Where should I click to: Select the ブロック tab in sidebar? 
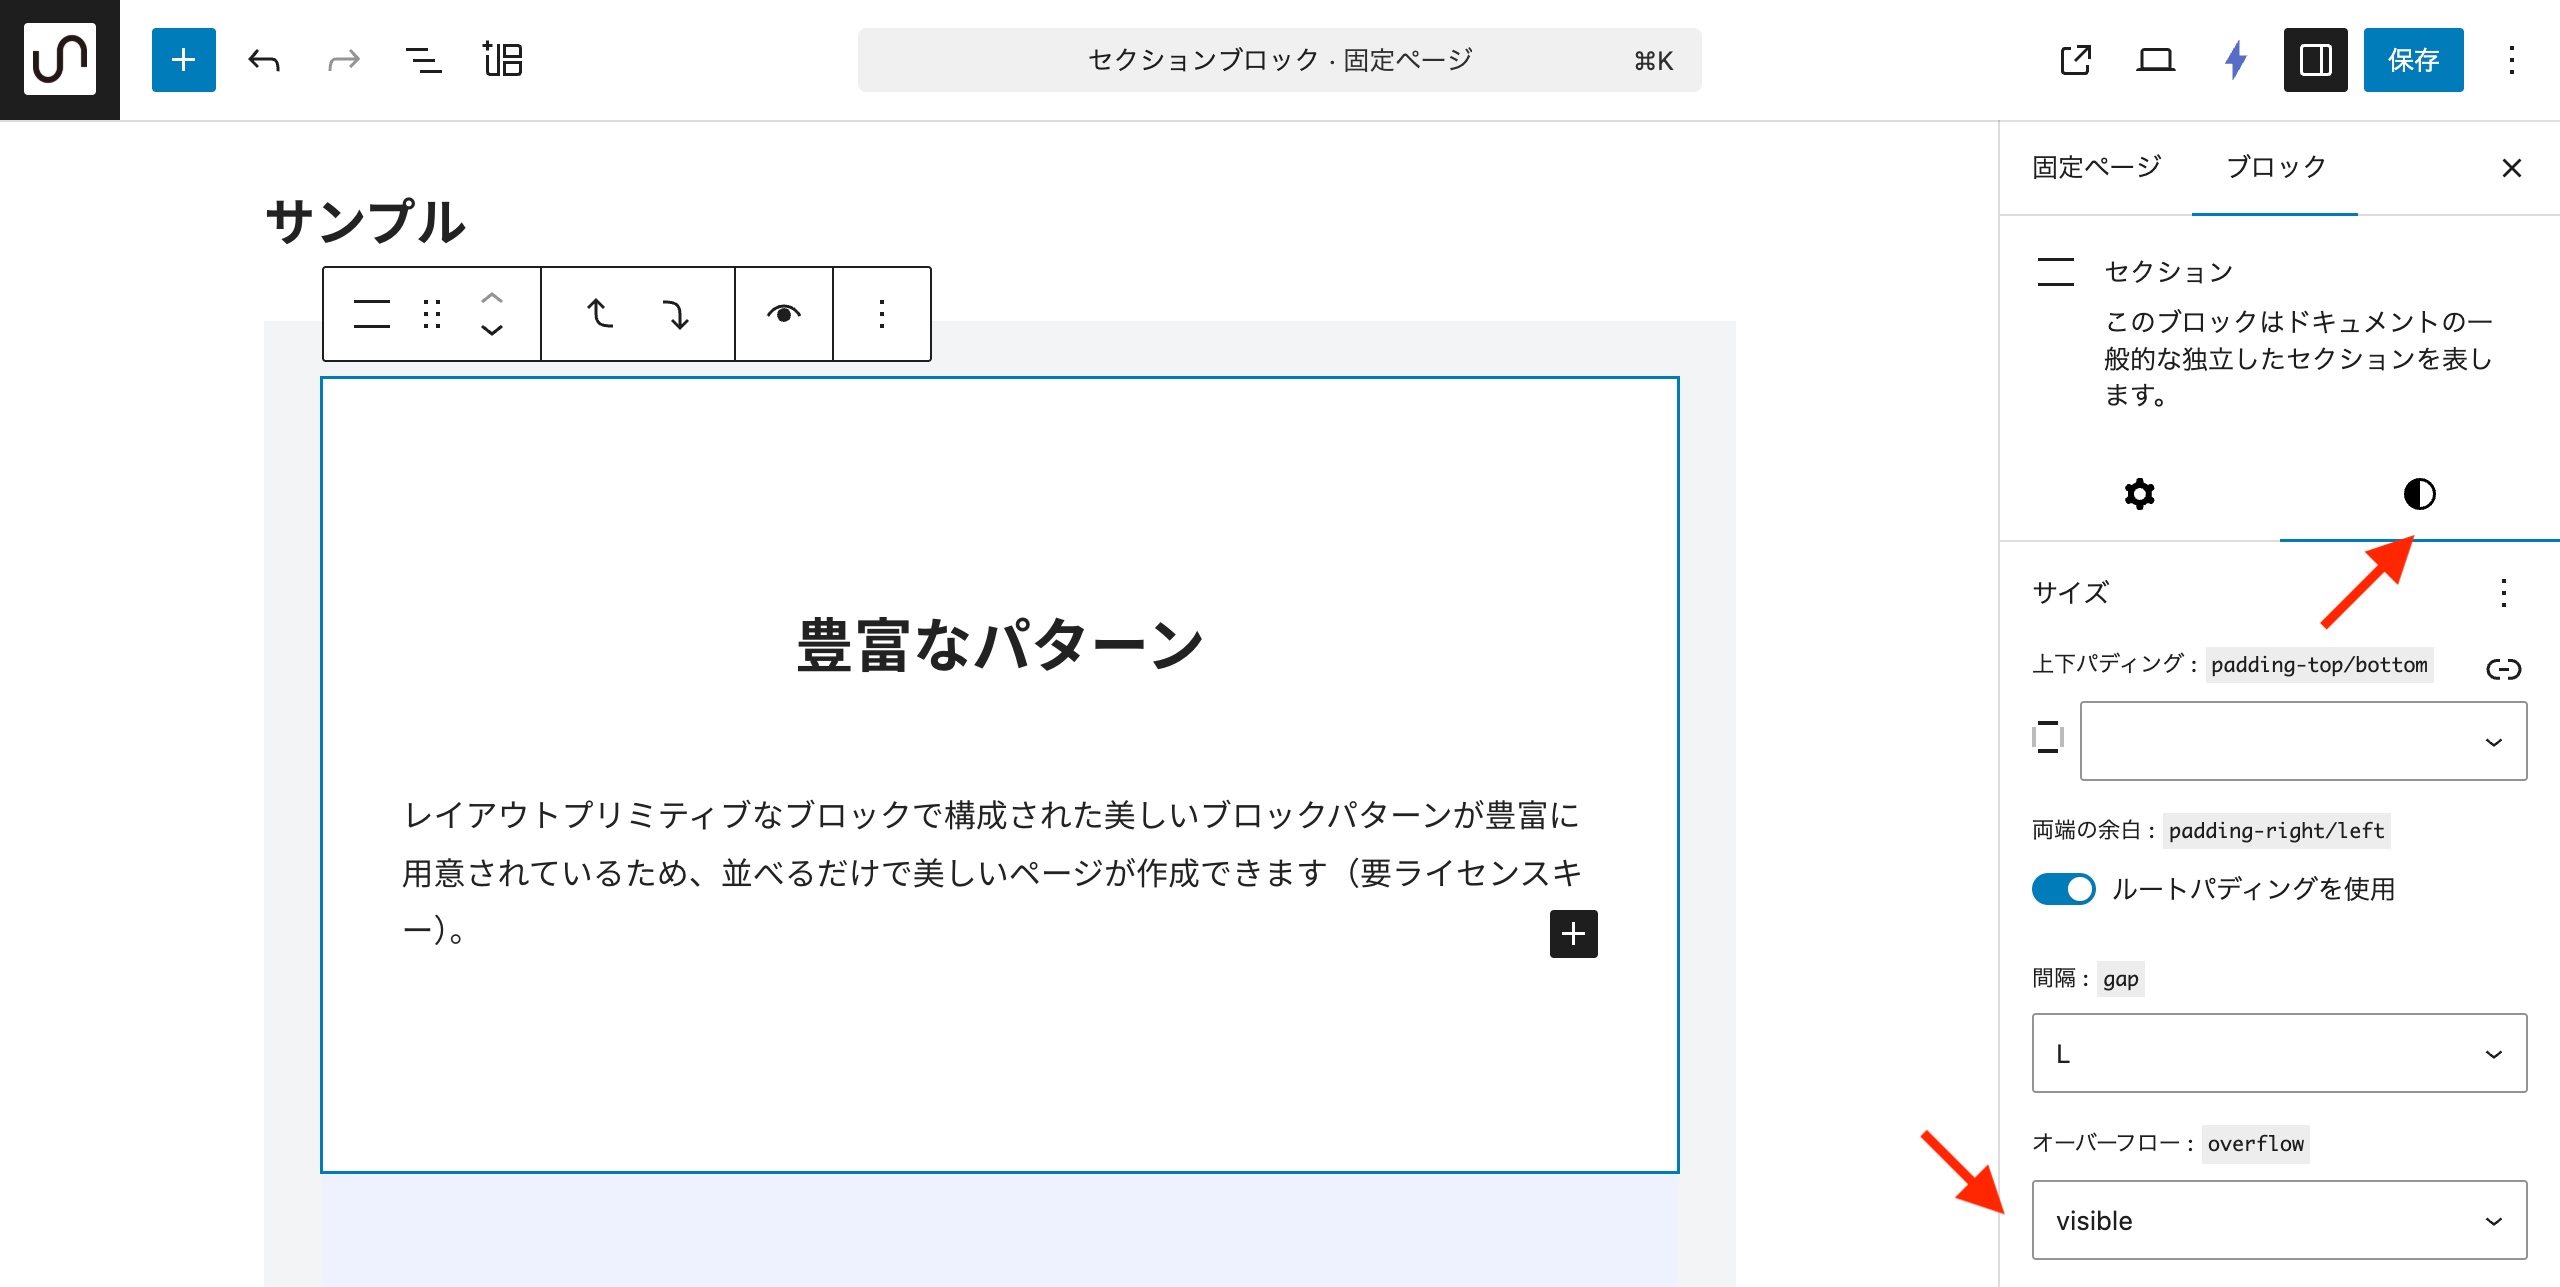click(x=2275, y=167)
